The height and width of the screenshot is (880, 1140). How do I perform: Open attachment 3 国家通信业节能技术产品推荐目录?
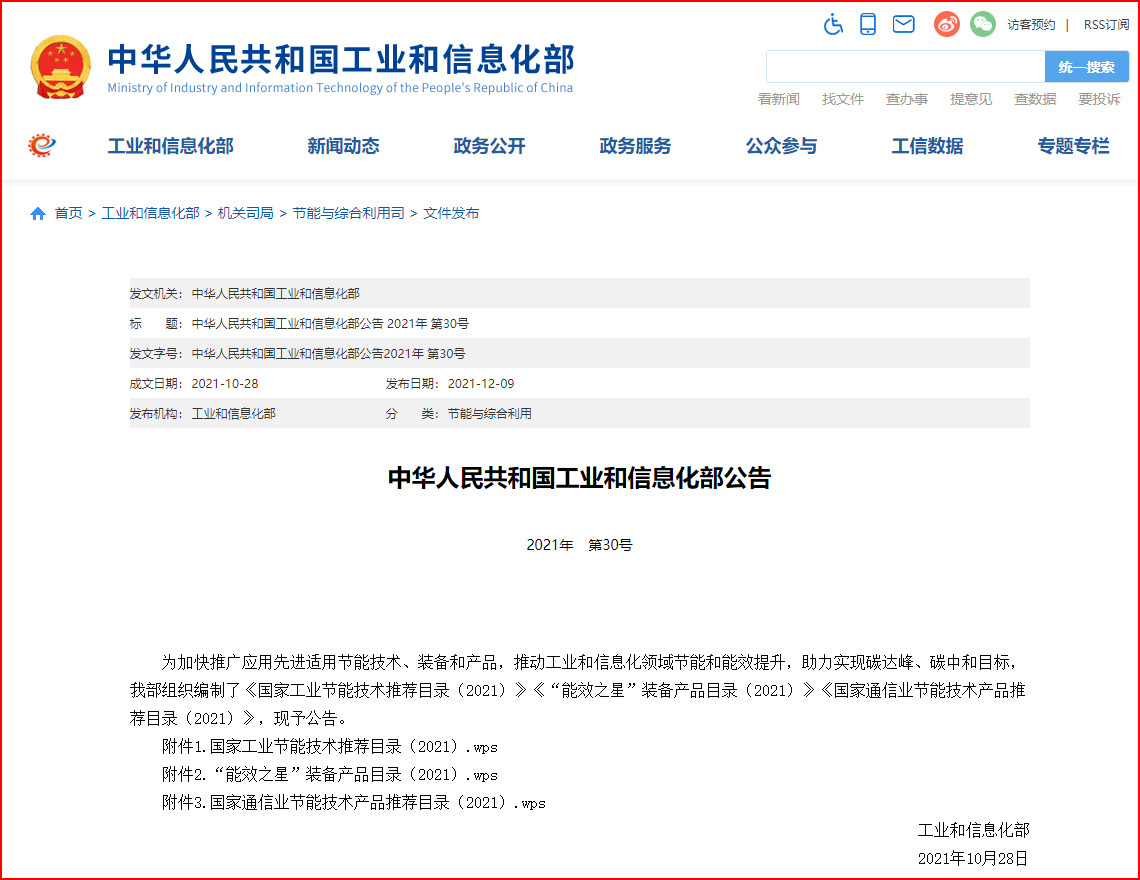point(354,803)
